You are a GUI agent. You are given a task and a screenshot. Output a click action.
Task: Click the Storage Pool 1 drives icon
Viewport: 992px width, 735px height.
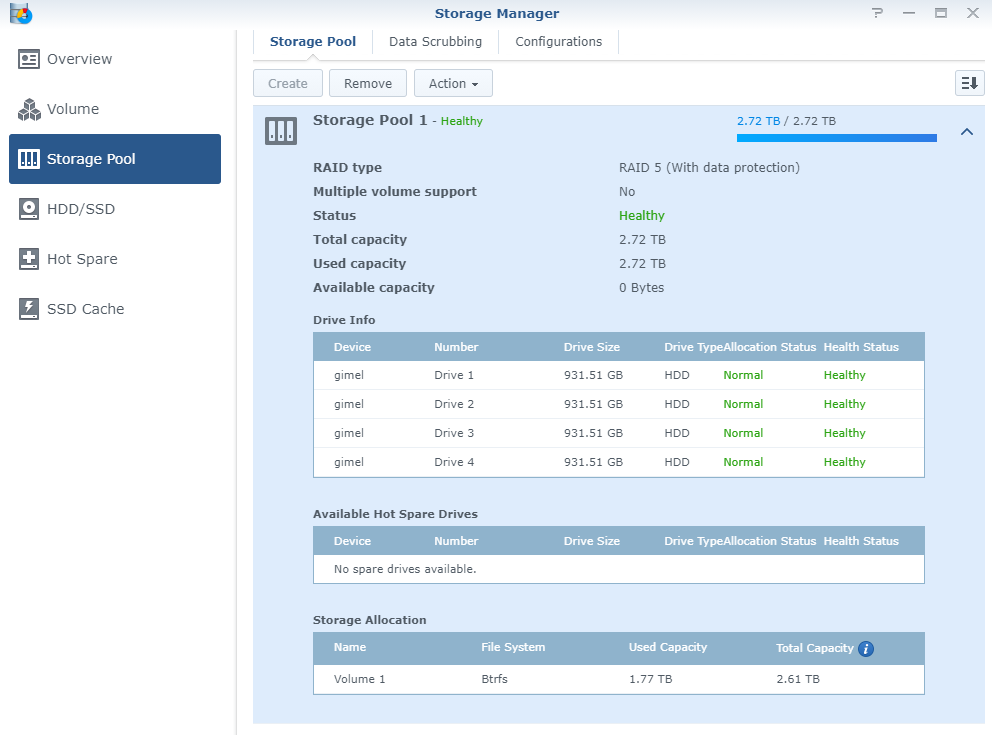click(281, 130)
